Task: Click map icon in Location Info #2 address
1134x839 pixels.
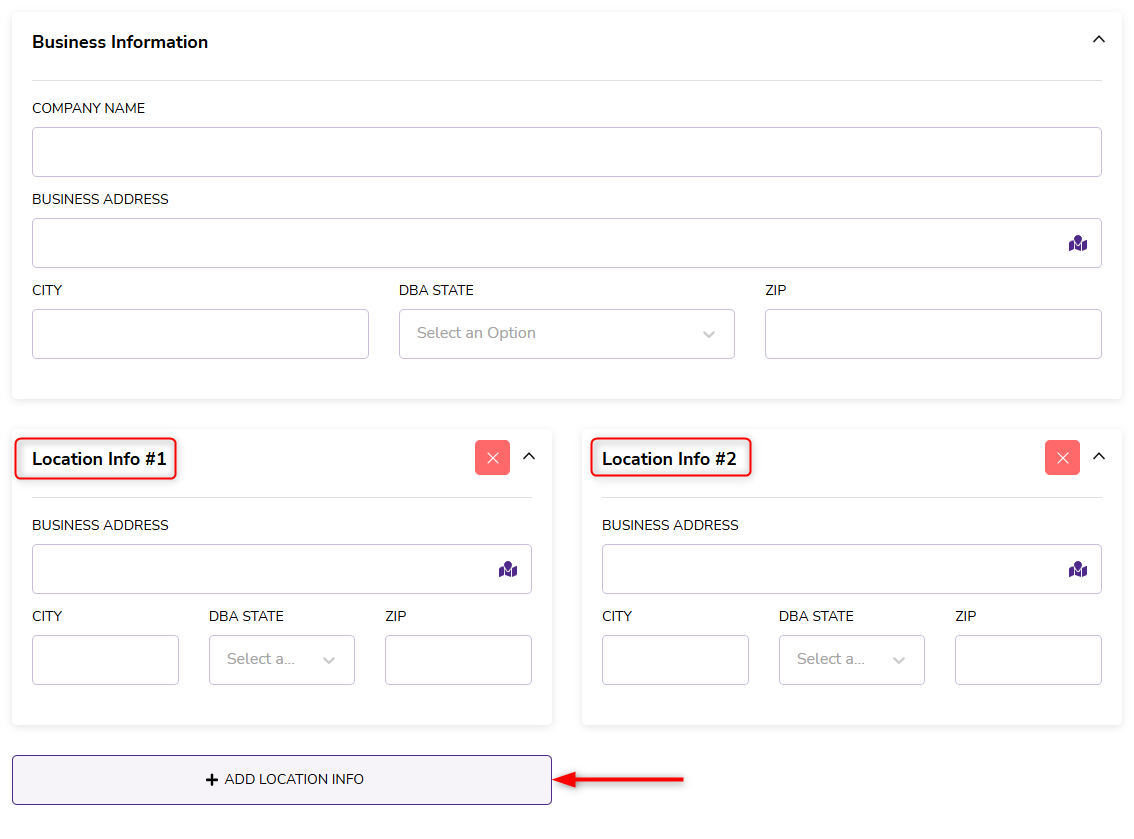Action: [1077, 569]
